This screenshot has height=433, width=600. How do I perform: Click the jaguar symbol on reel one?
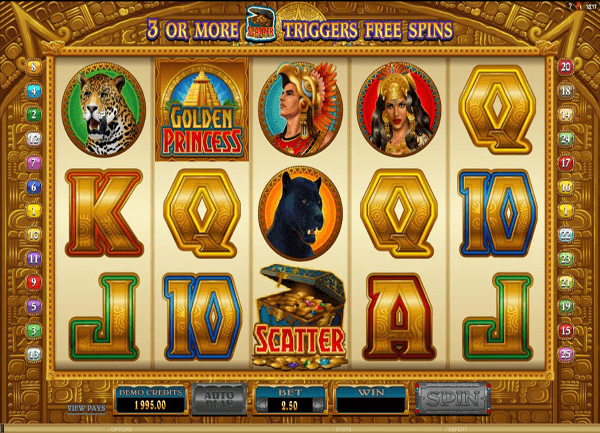(104, 110)
